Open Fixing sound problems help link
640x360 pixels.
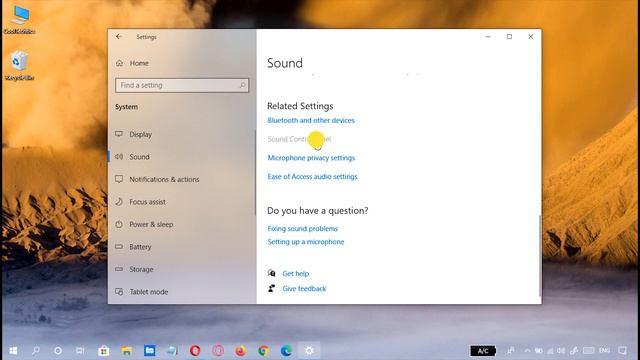302,229
